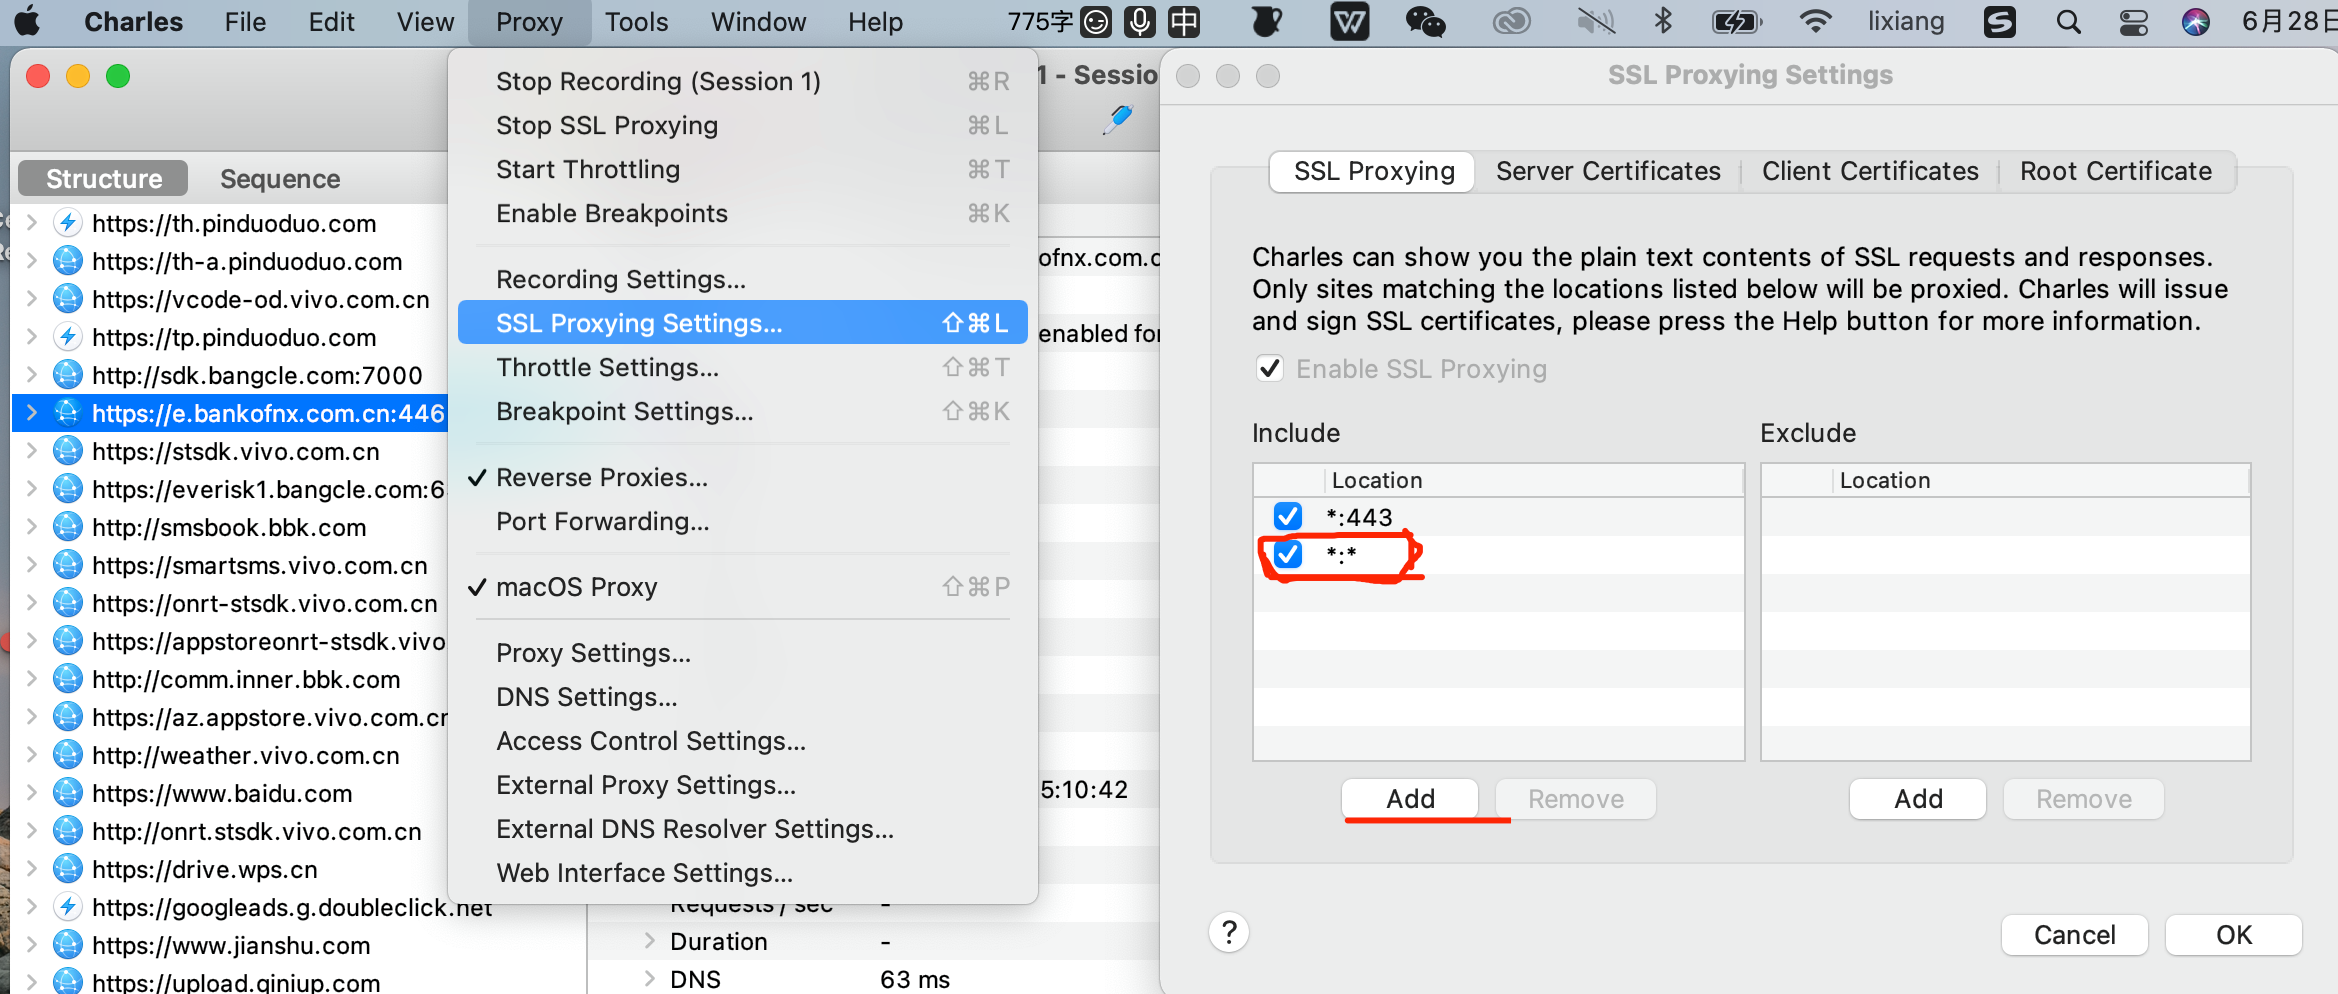Expand https://vcode-od.vivo.com.cn tree node
Screen dimensions: 2338x994
pos(32,299)
